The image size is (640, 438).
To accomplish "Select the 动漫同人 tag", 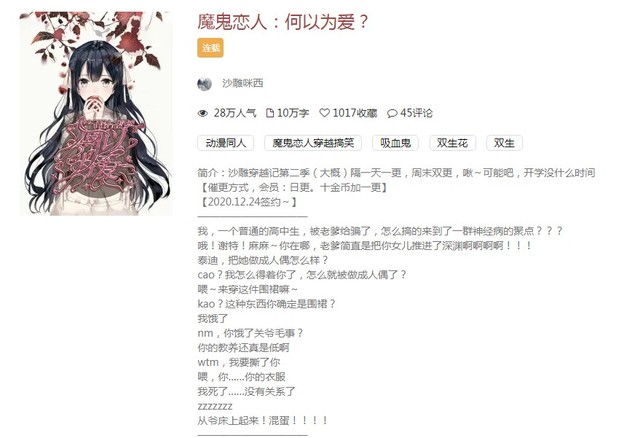I will [x=226, y=143].
